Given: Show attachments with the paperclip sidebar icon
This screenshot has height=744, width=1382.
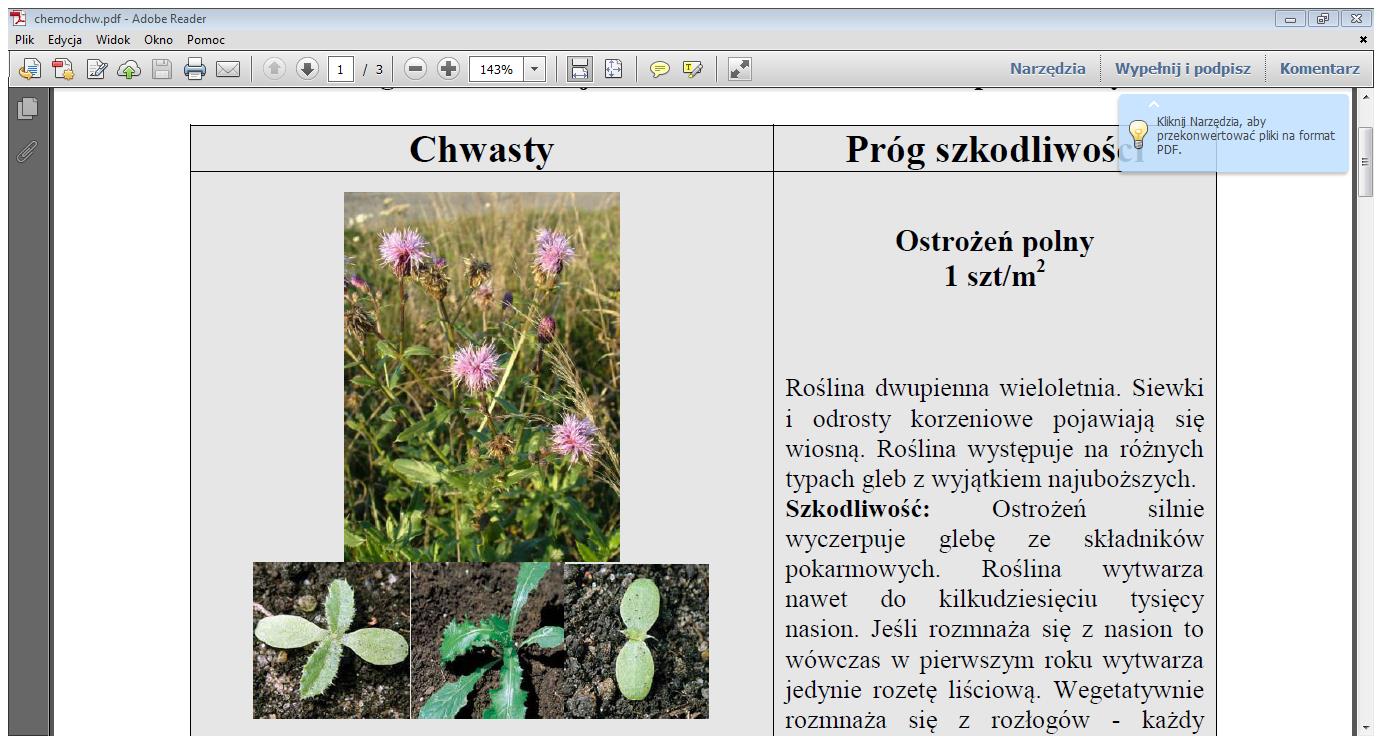Looking at the screenshot, I should tap(27, 151).
